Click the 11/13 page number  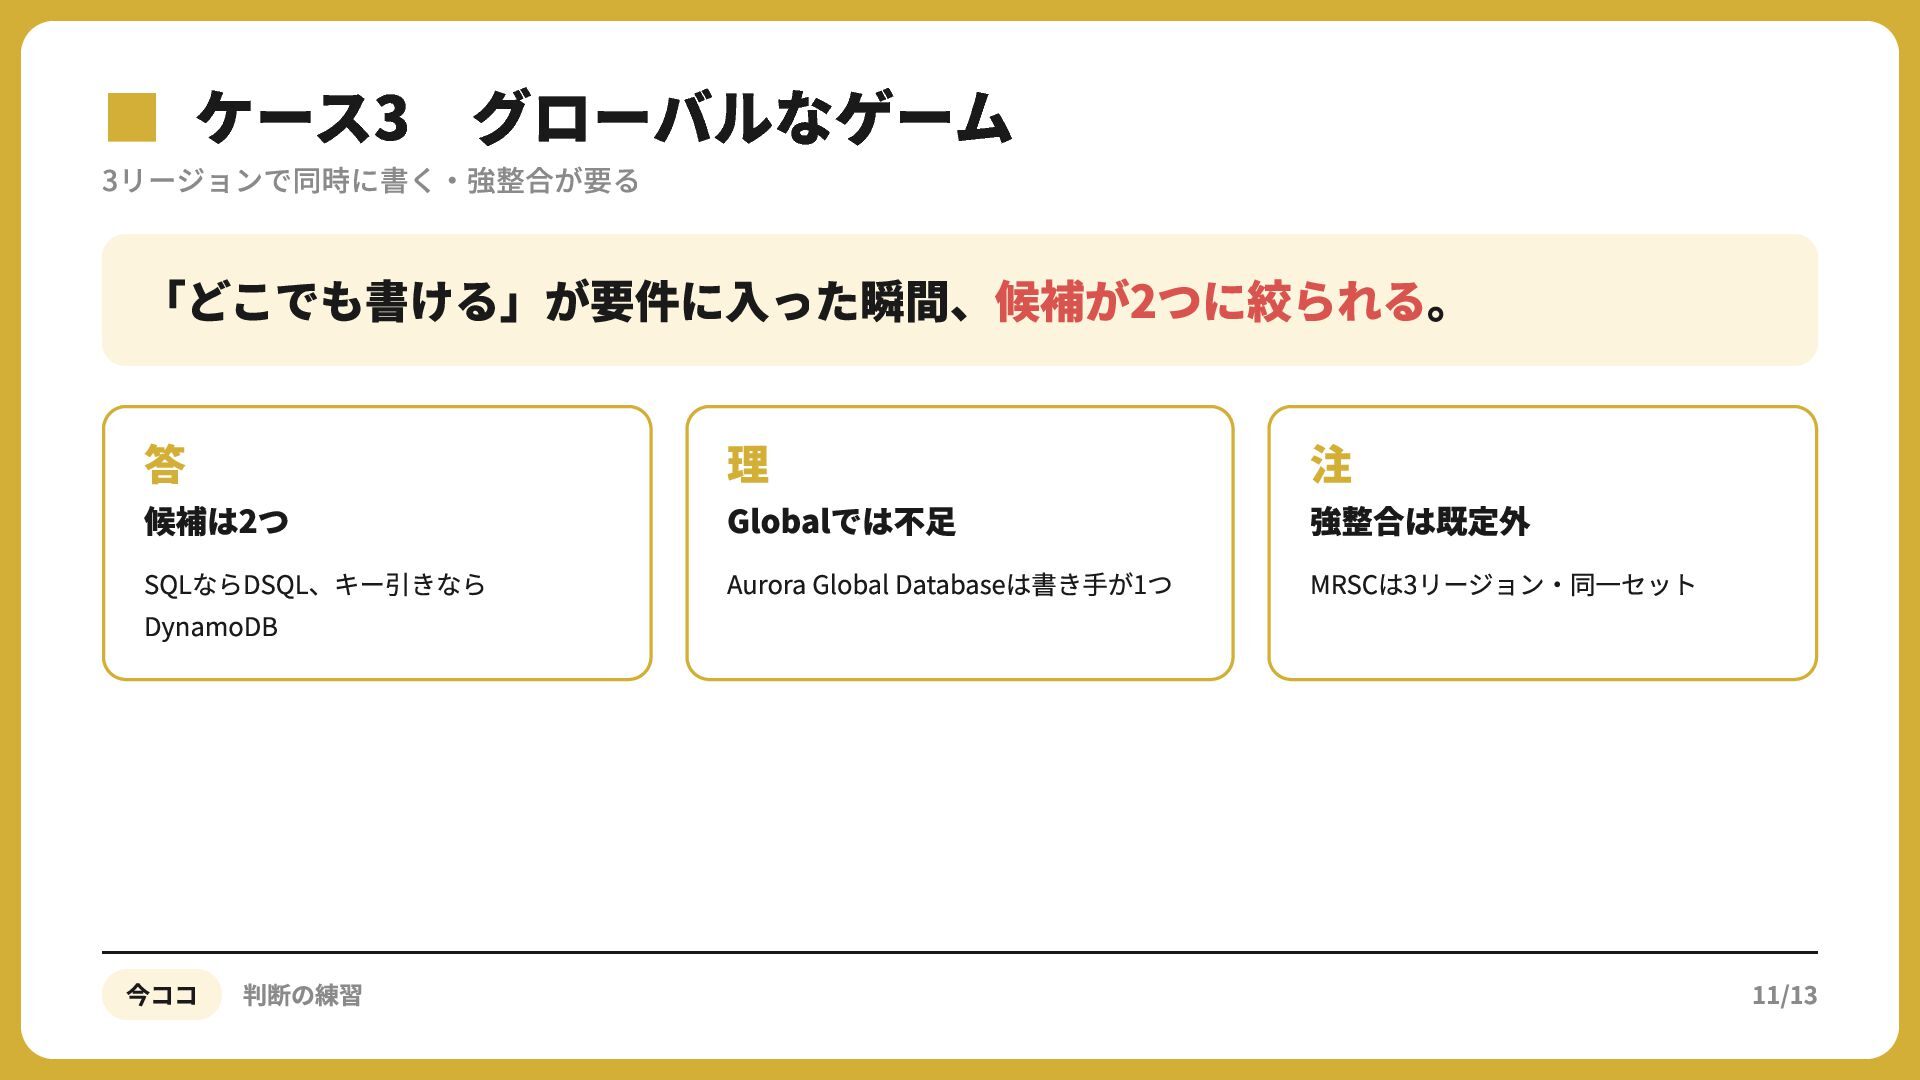[1785, 995]
